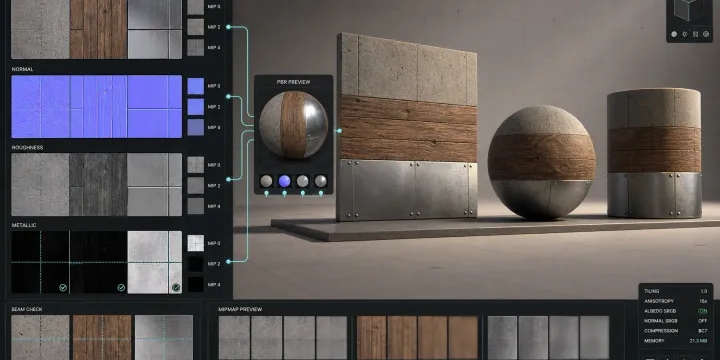Open the metal tile in the Normal map
The width and height of the screenshot is (720, 360).
click(x=155, y=107)
